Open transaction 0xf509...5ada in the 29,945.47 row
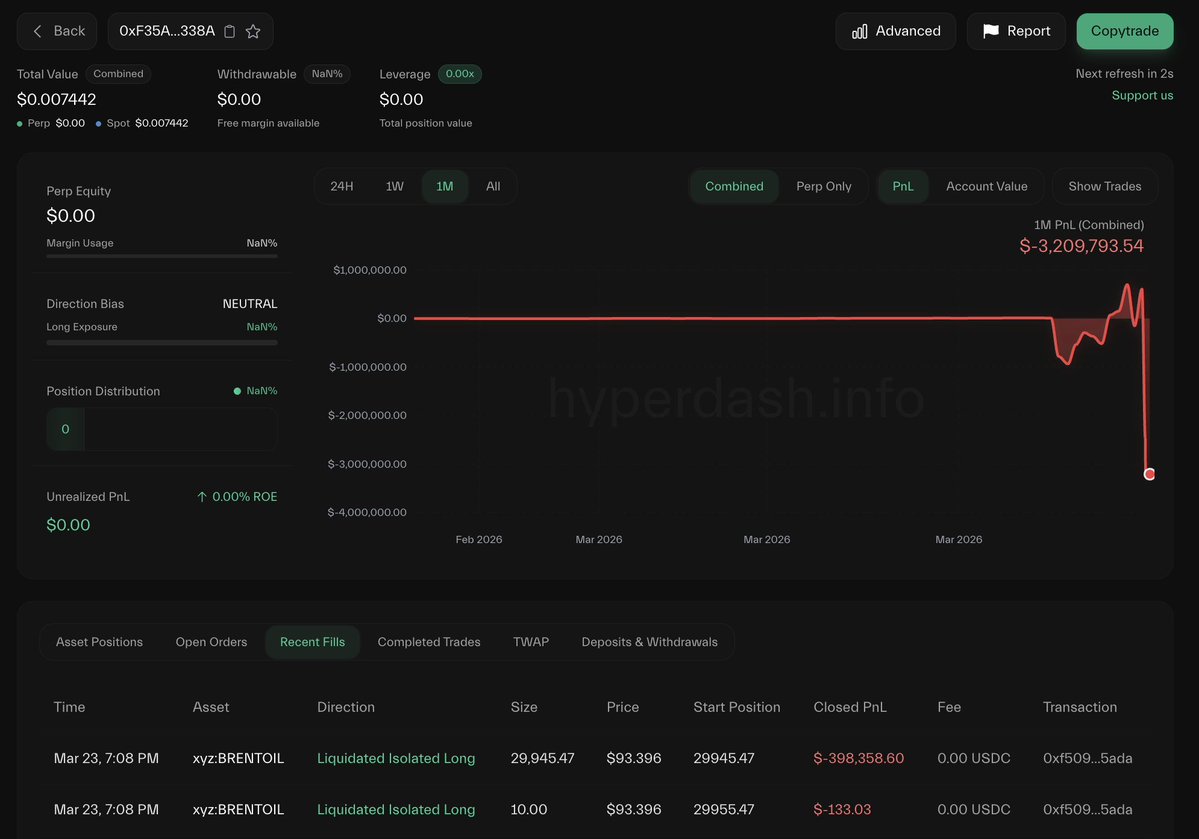The height and width of the screenshot is (839, 1199). 1087,759
